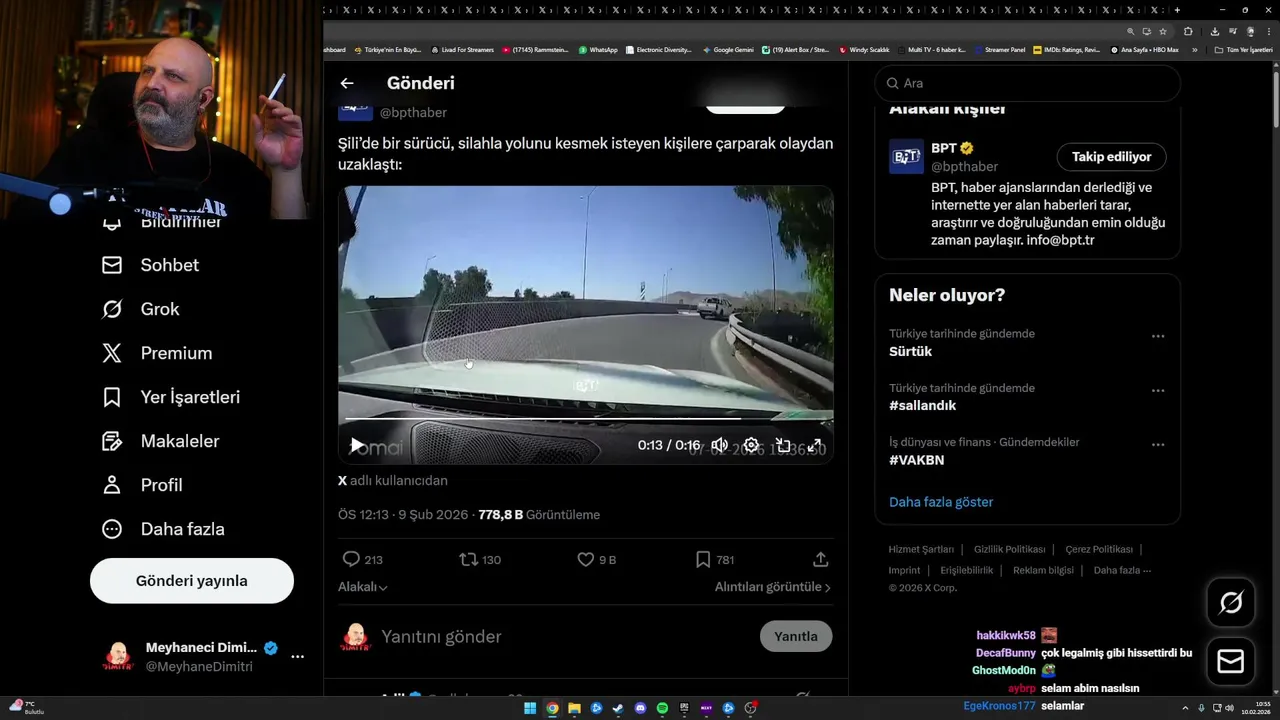Screen dimensions: 1280x720
Task: Open floating Grok button
Action: pyautogui.click(x=1231, y=603)
